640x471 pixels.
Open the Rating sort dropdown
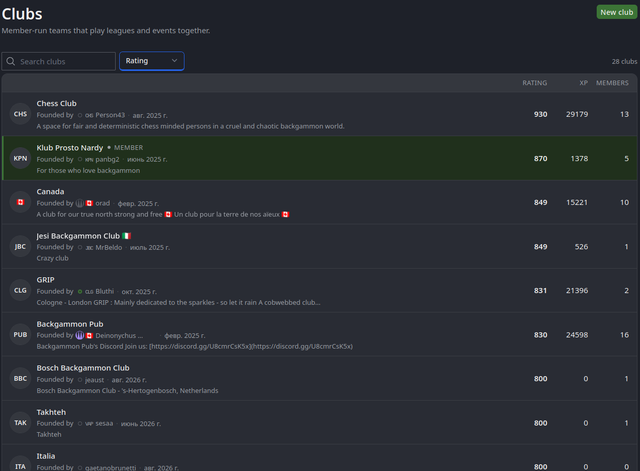pyautogui.click(x=151, y=61)
